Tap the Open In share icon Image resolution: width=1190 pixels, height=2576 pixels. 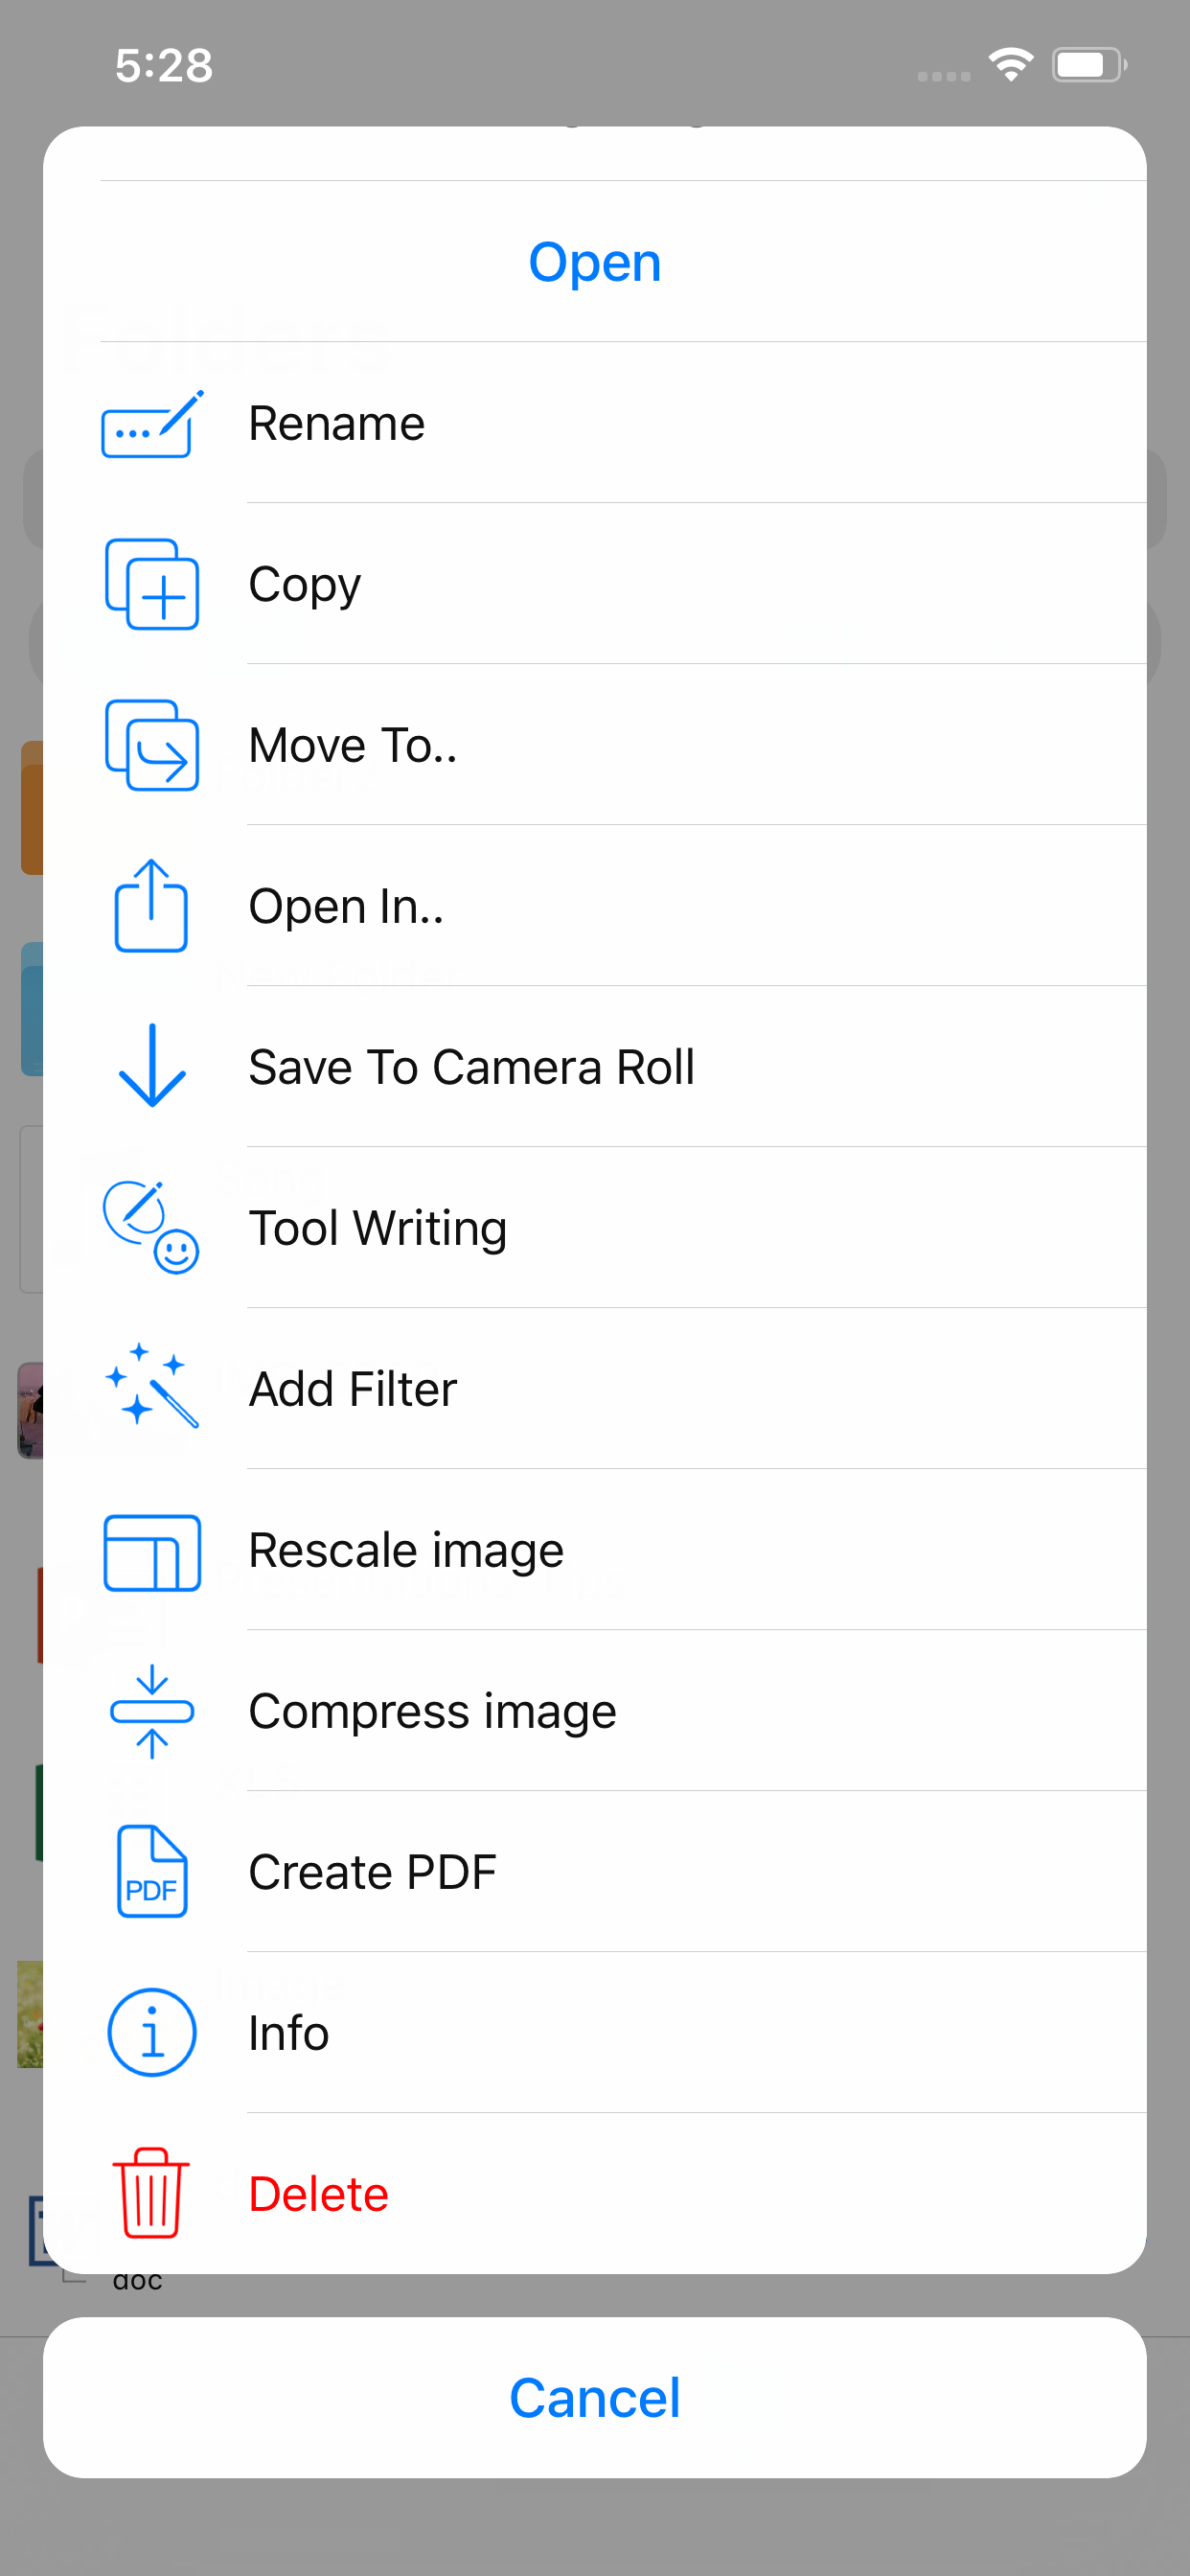pos(152,906)
